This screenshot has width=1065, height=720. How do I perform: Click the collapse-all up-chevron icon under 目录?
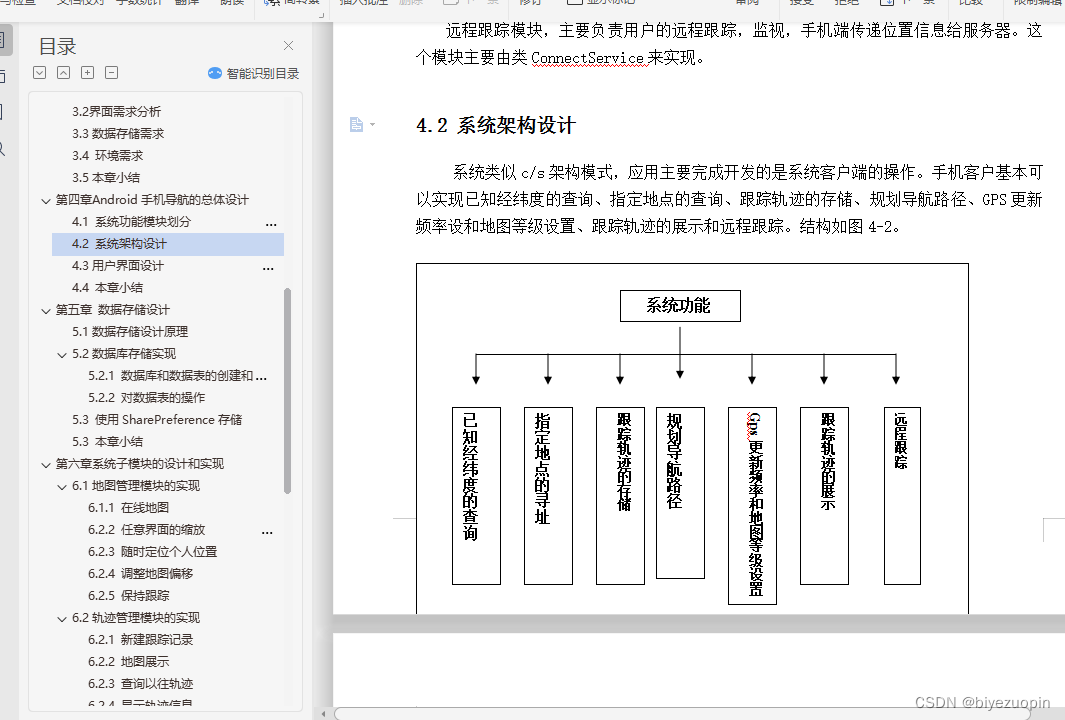(63, 73)
